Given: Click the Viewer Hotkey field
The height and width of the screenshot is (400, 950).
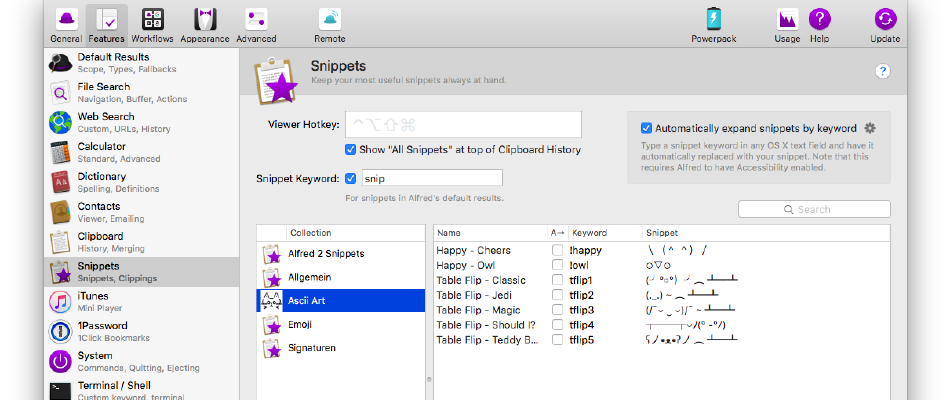Looking at the screenshot, I should click(463, 125).
